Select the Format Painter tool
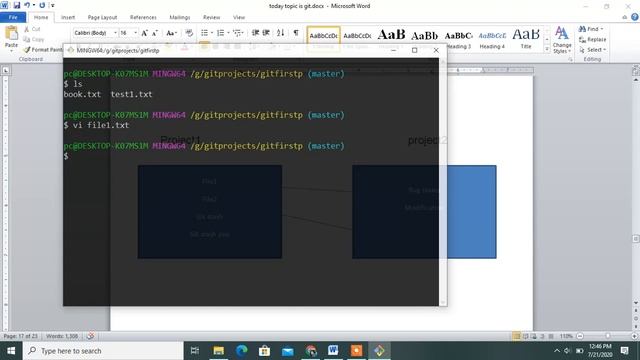This screenshot has width=640, height=360. click(43, 49)
